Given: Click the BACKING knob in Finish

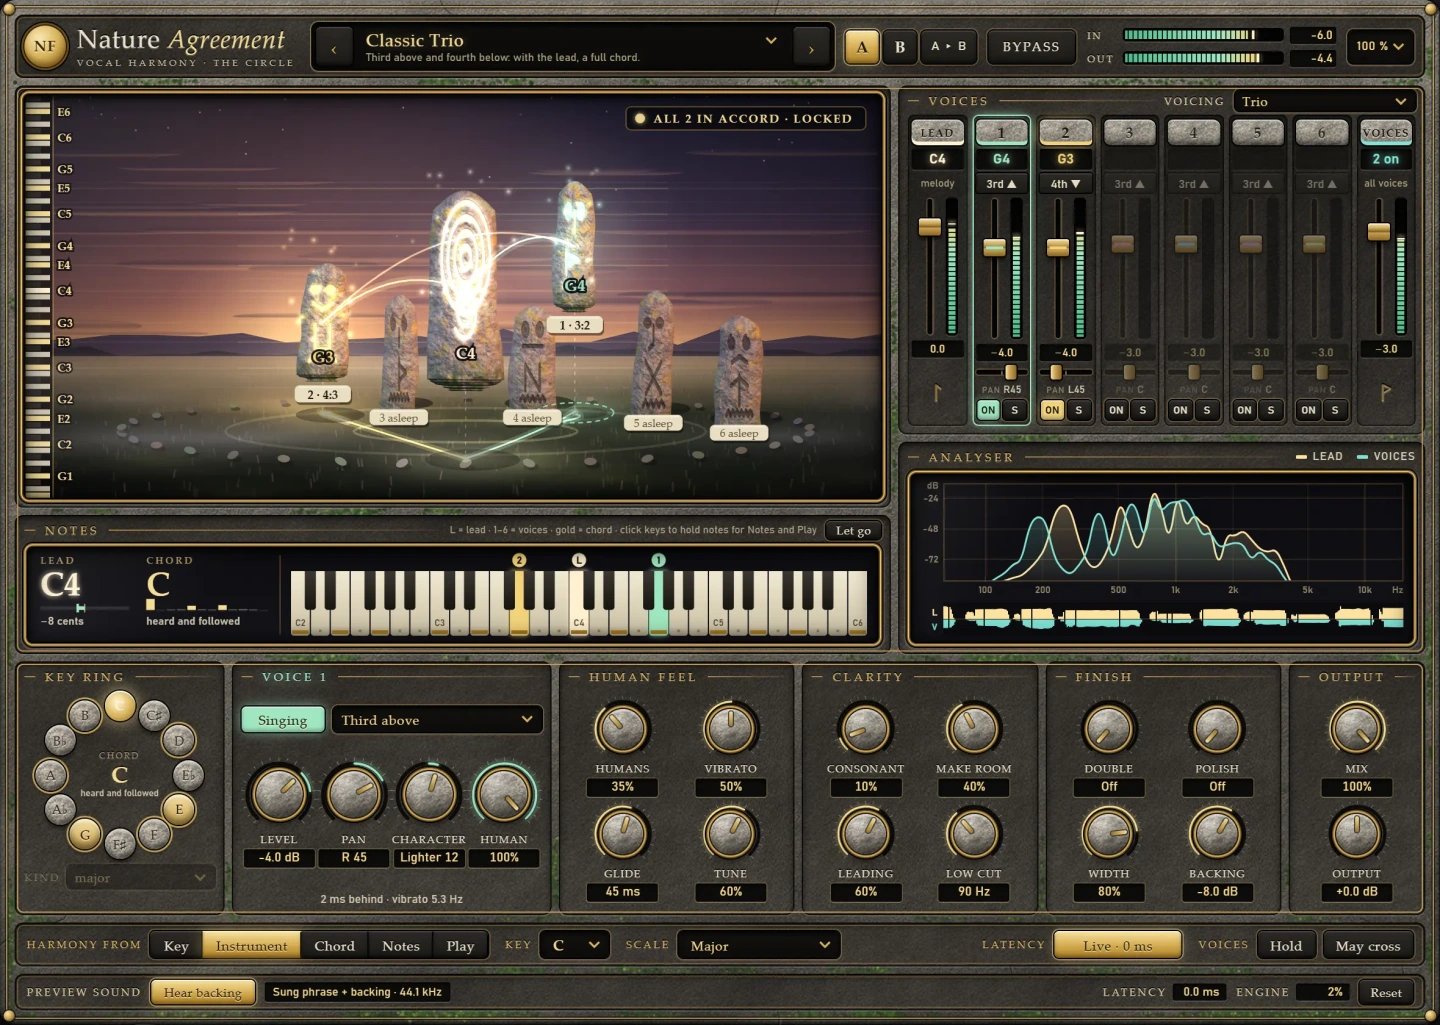Looking at the screenshot, I should click(1217, 833).
